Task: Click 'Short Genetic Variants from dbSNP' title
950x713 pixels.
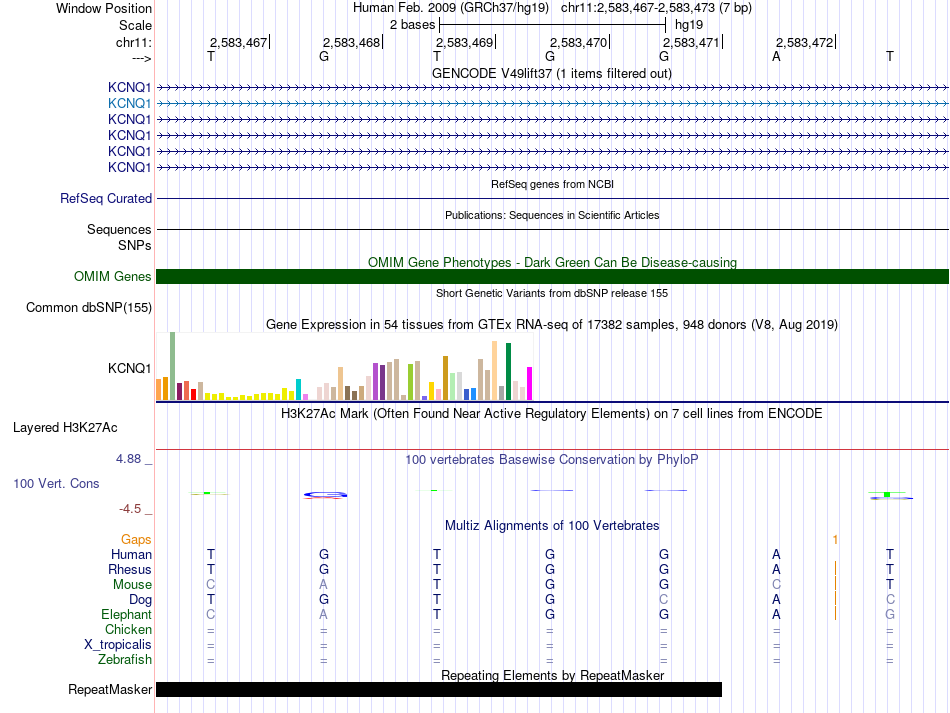Action: [x=552, y=293]
